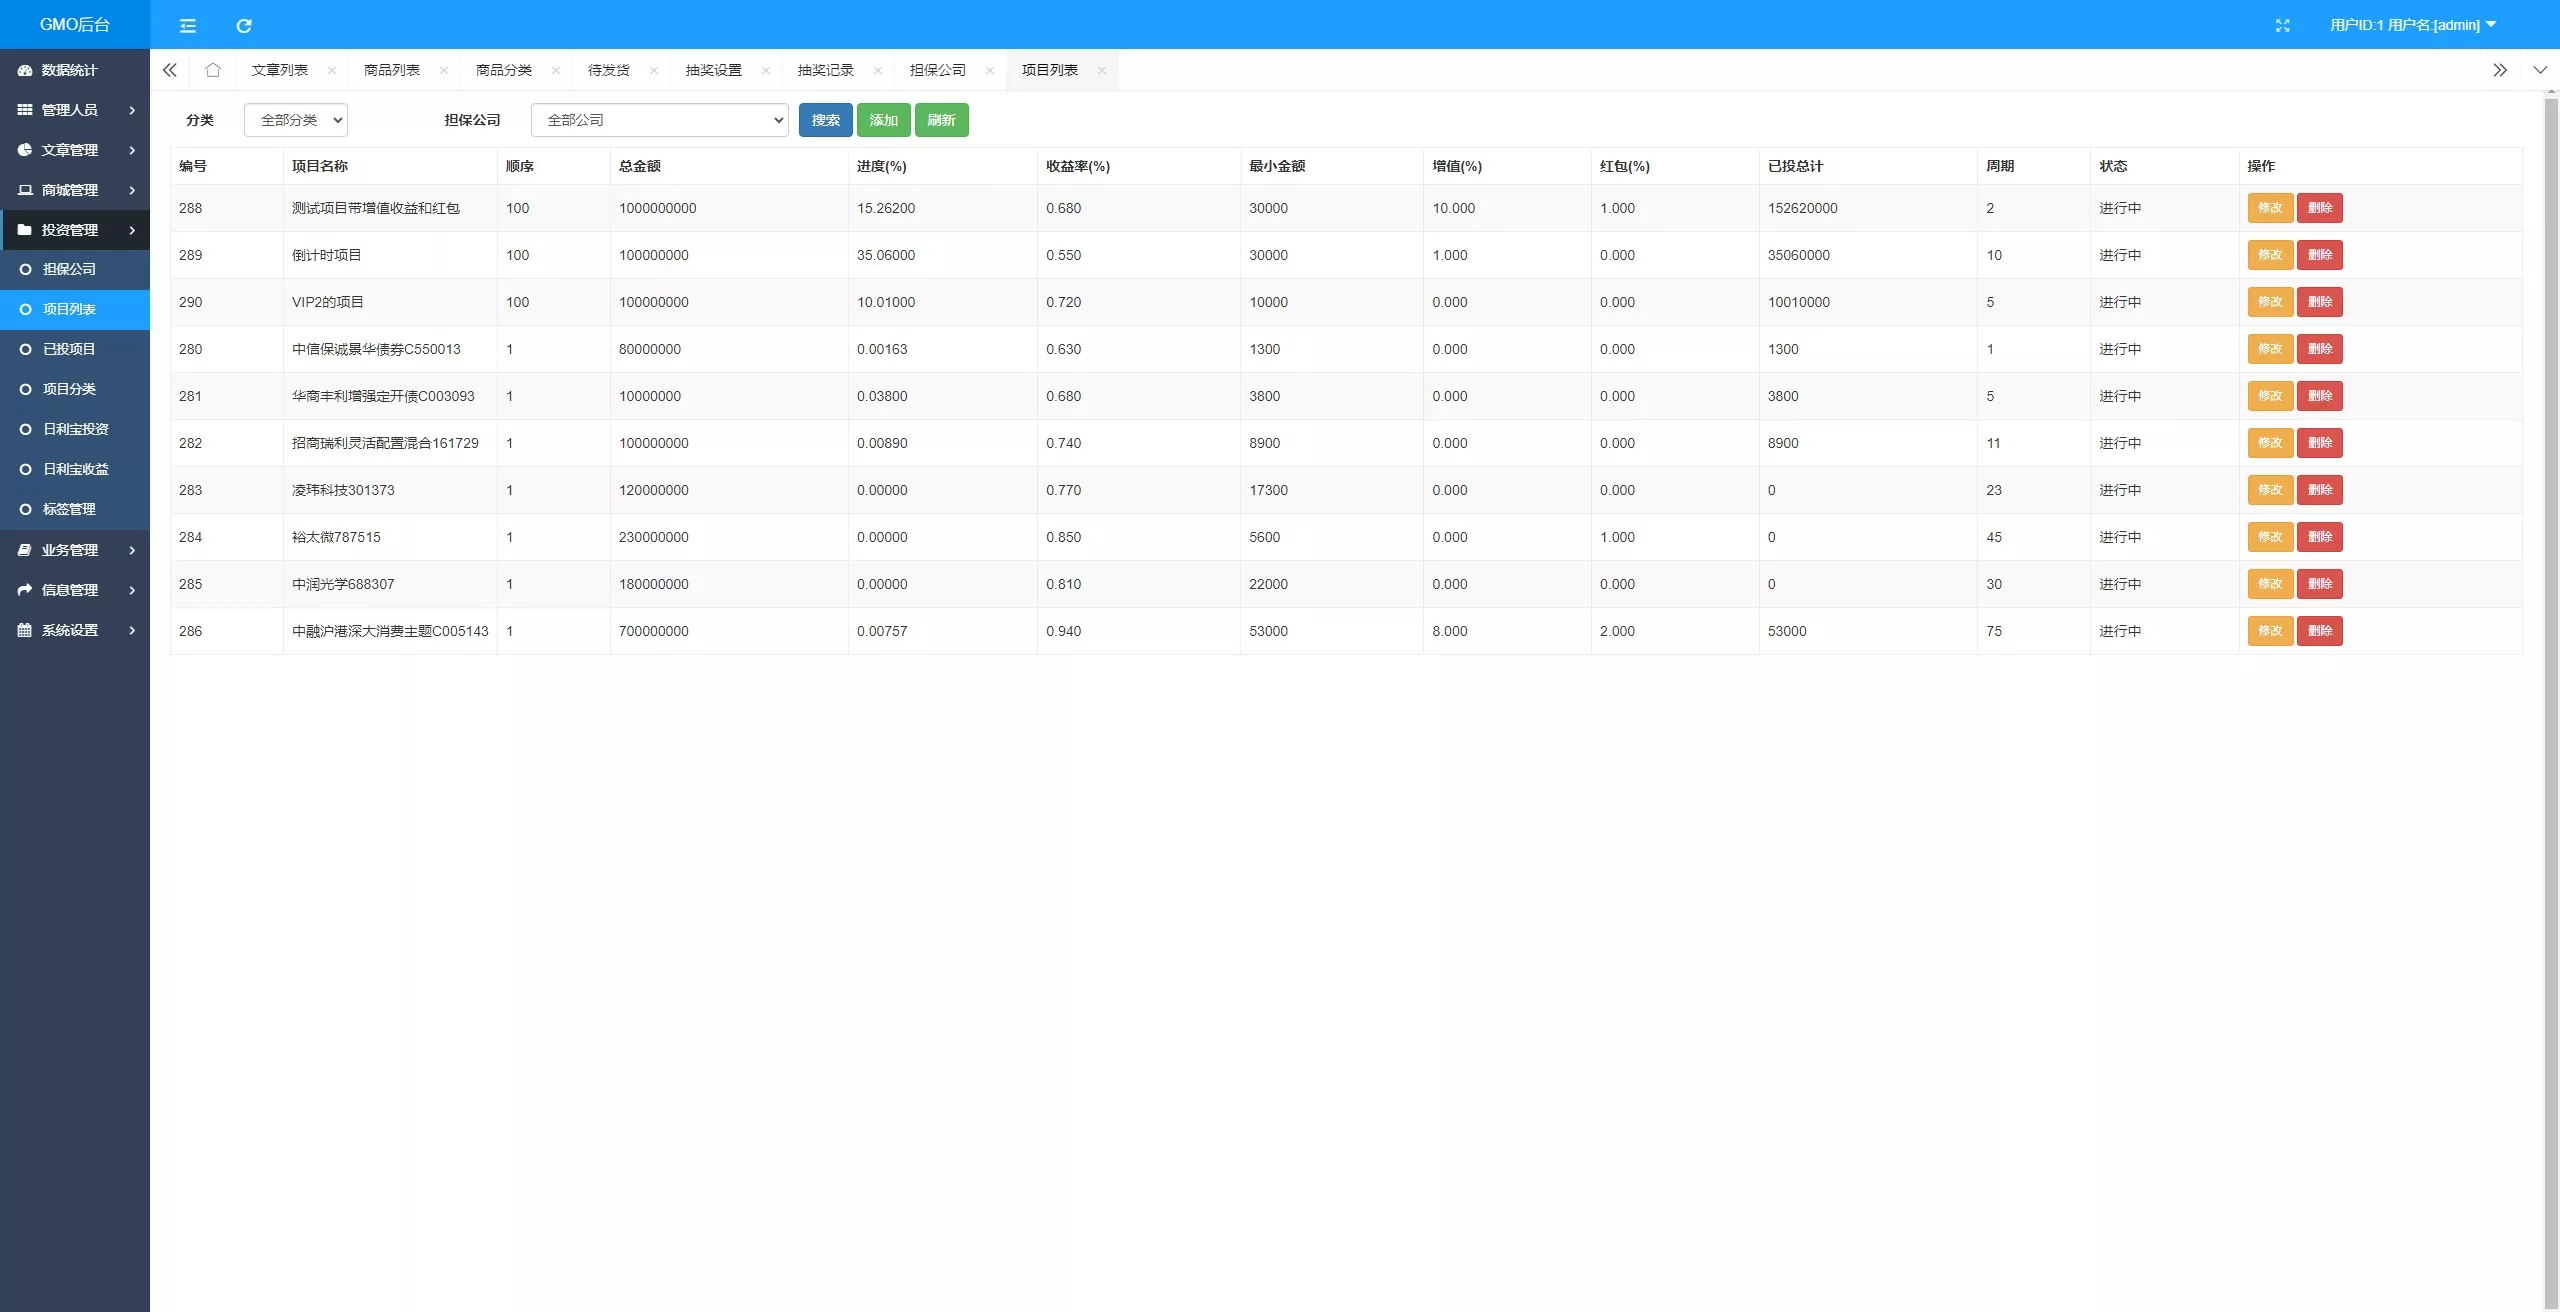
Task: Click 修改 for 裕太微787515 row
Action: click(2270, 537)
